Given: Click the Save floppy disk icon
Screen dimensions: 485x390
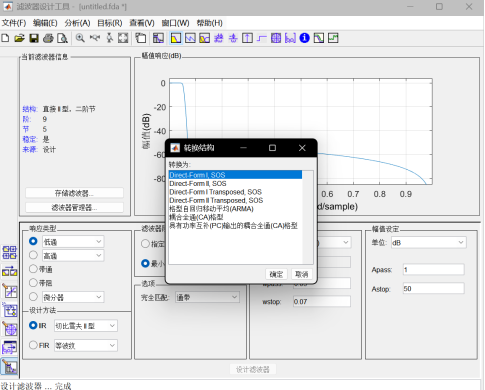Looking at the screenshot, I should (34, 38).
